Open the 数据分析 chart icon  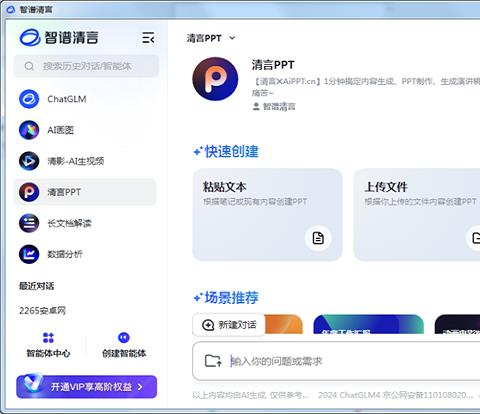(29, 254)
